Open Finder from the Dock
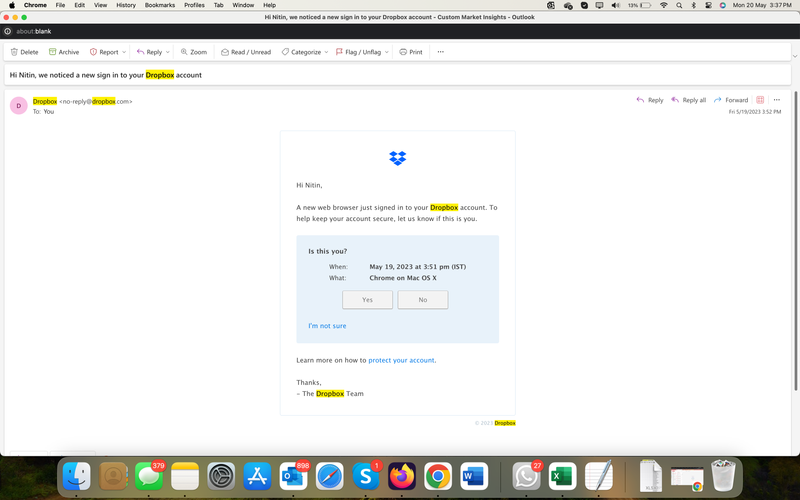The height and width of the screenshot is (500, 800). pos(77,476)
